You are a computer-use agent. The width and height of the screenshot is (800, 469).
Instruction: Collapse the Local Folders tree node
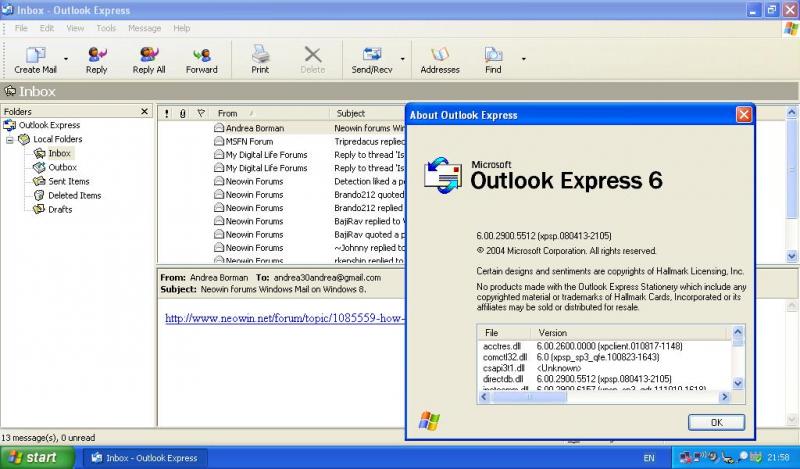(x=10, y=139)
